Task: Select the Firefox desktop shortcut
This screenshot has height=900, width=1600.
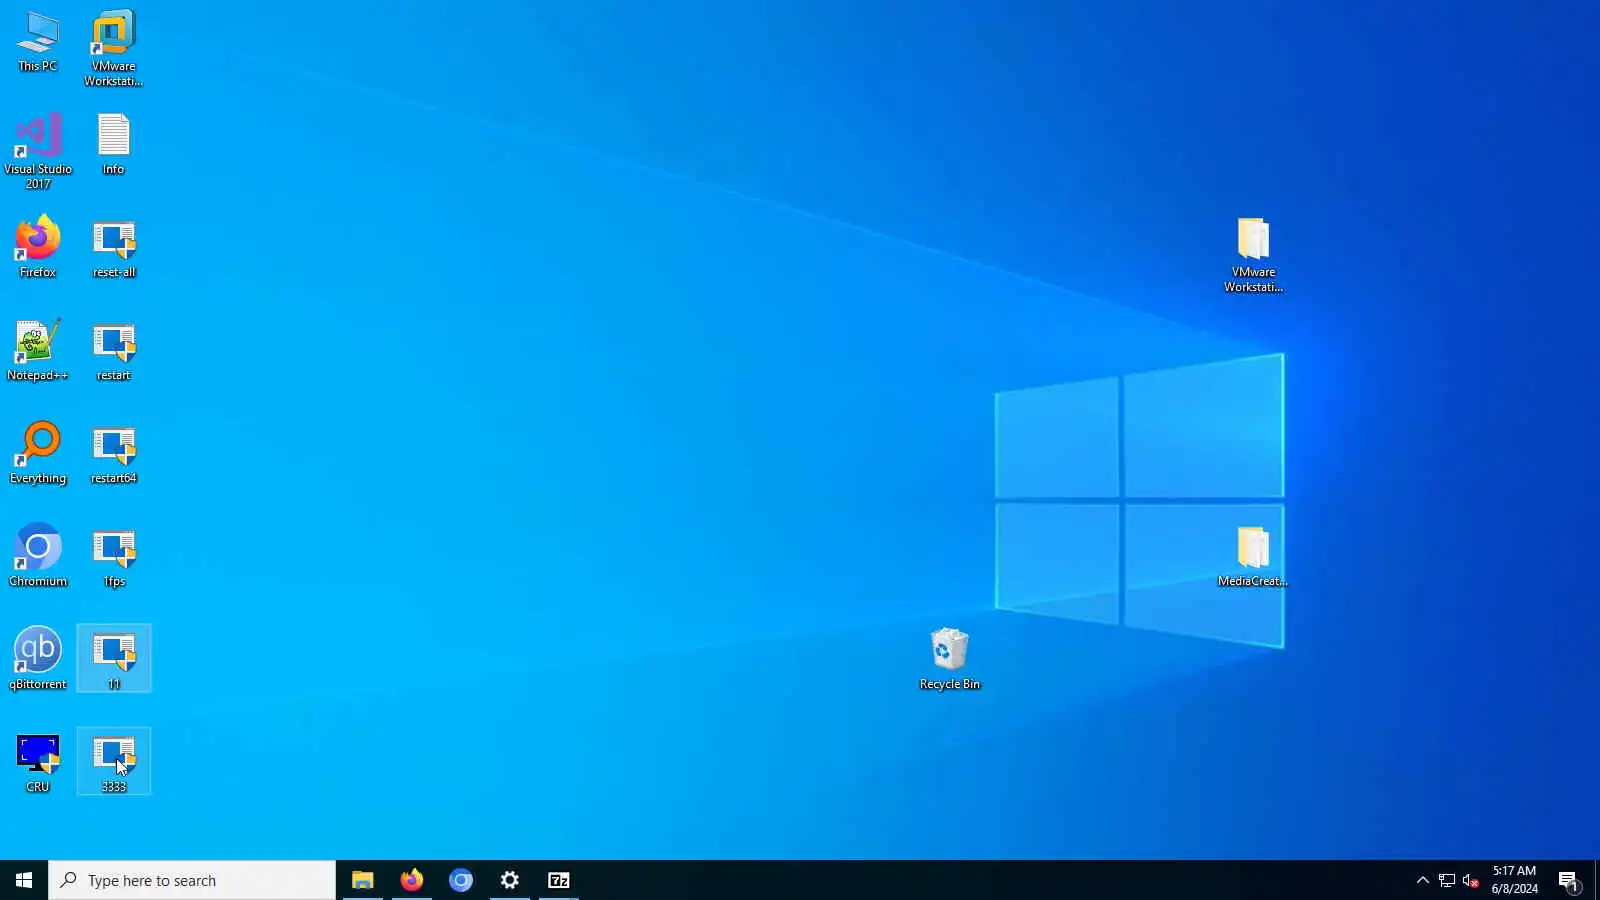Action: [38, 247]
